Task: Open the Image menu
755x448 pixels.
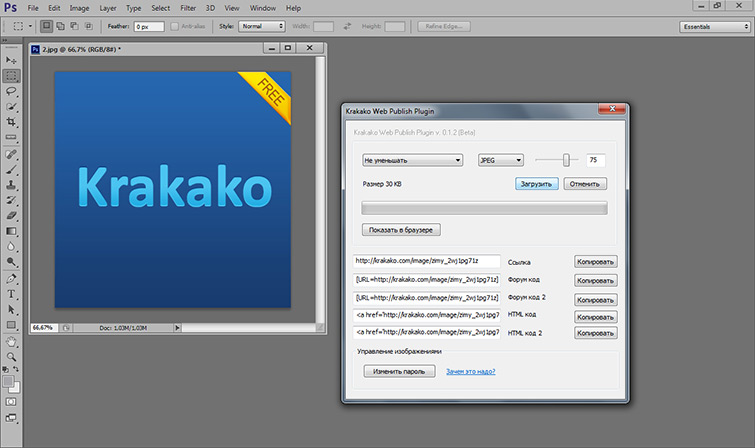Action: pyautogui.click(x=79, y=8)
